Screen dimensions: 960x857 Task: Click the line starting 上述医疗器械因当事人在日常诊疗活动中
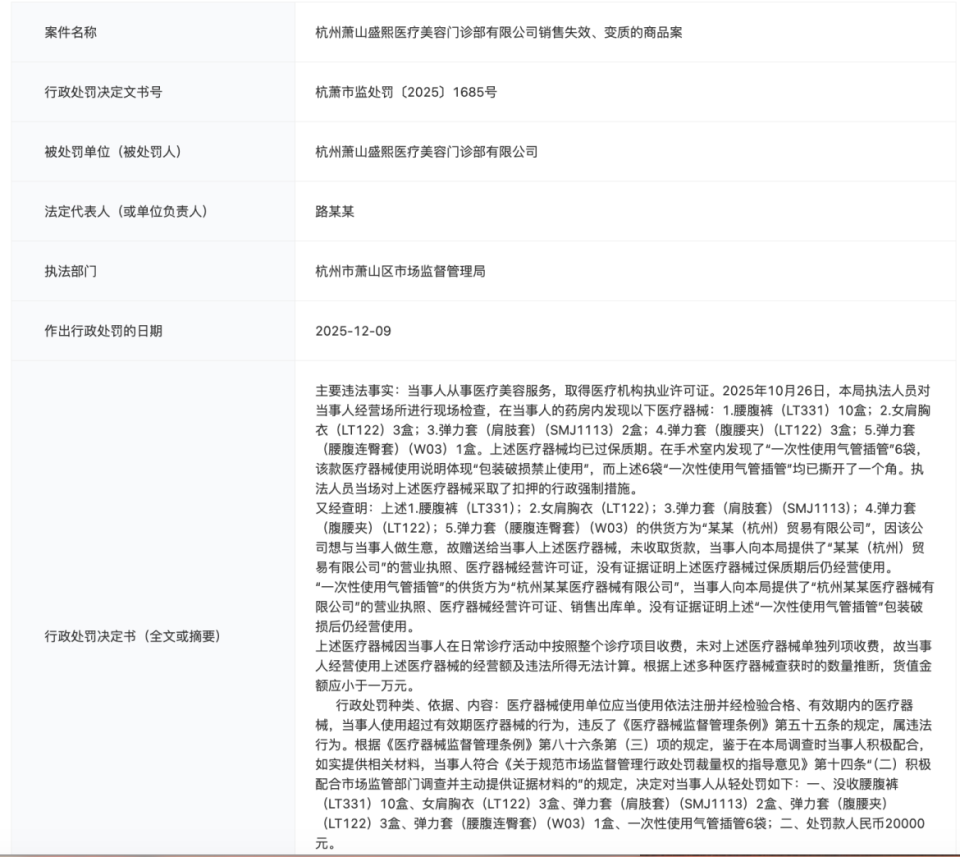[623, 646]
